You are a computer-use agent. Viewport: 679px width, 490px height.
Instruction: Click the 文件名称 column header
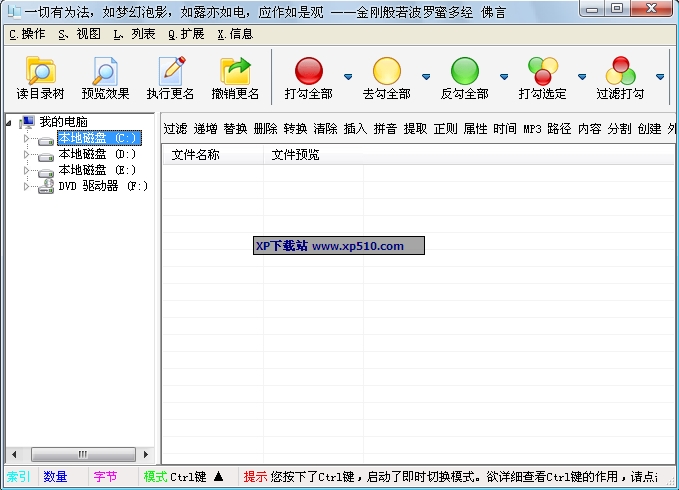[195, 155]
